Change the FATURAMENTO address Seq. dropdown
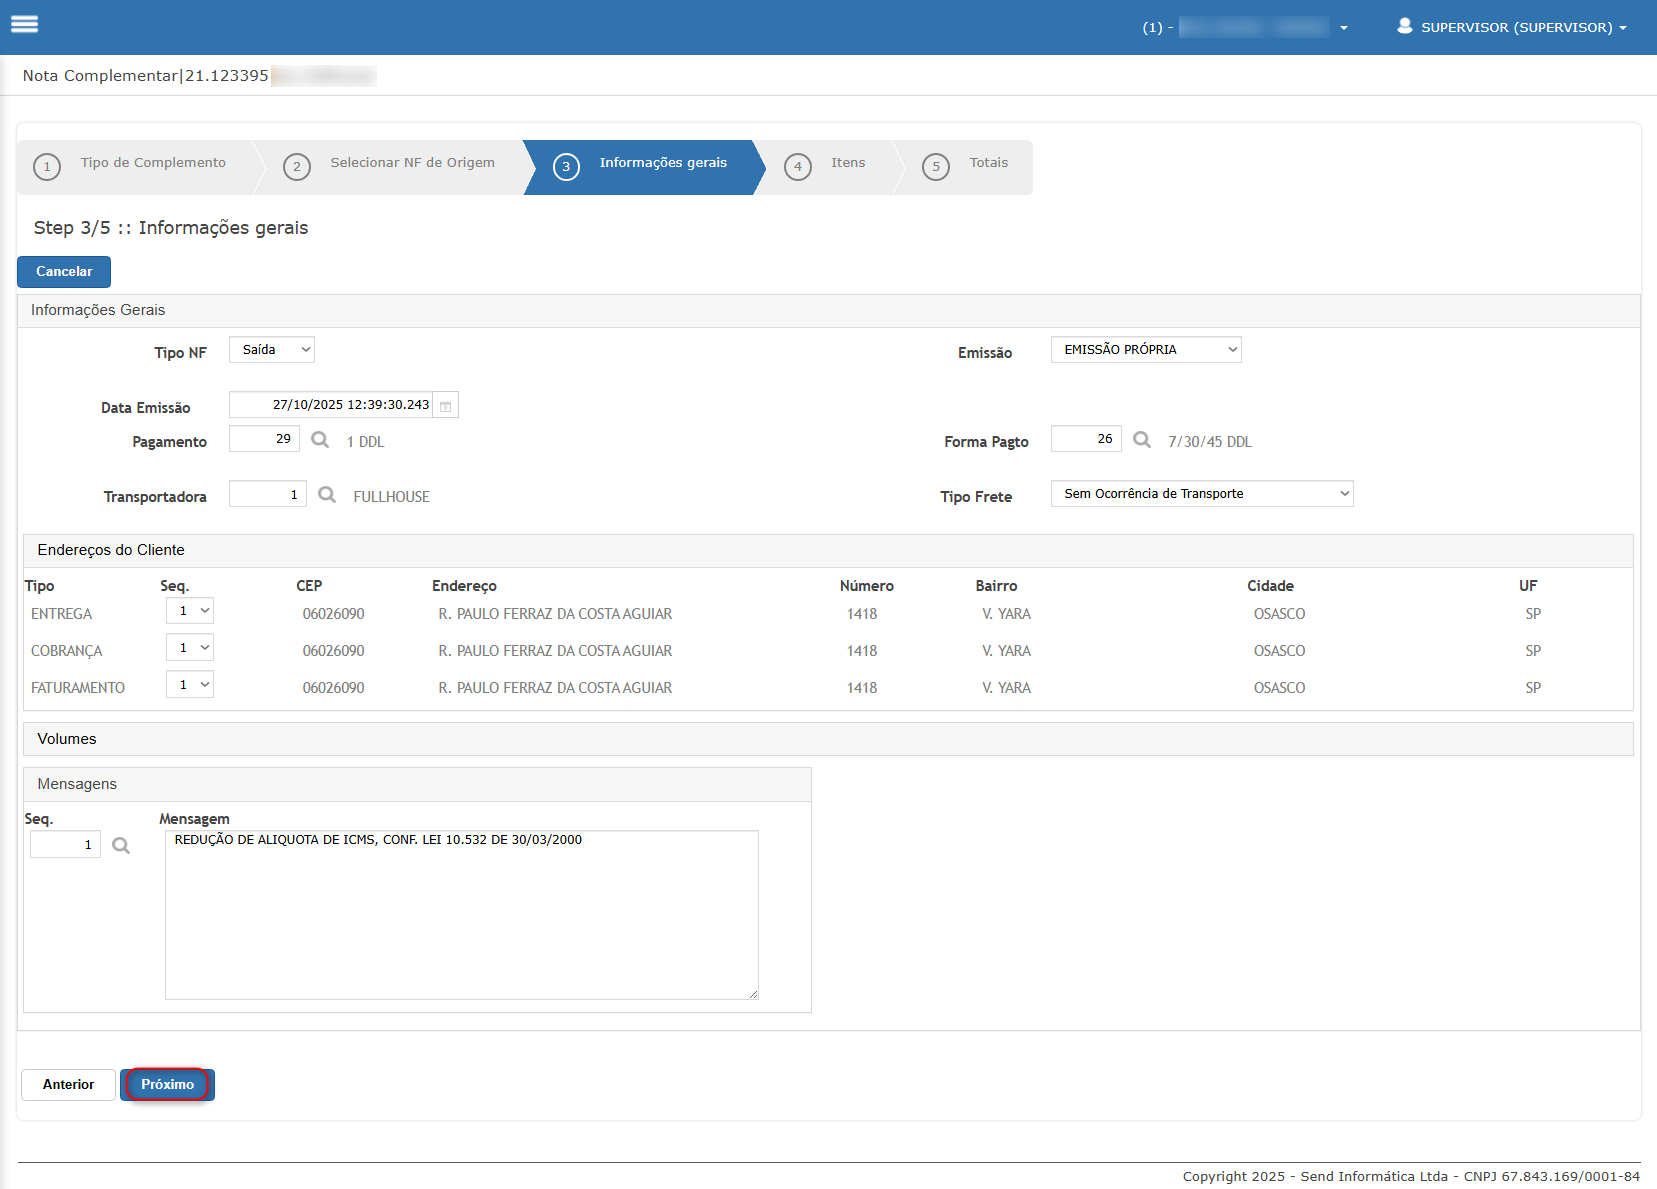 pyautogui.click(x=190, y=685)
